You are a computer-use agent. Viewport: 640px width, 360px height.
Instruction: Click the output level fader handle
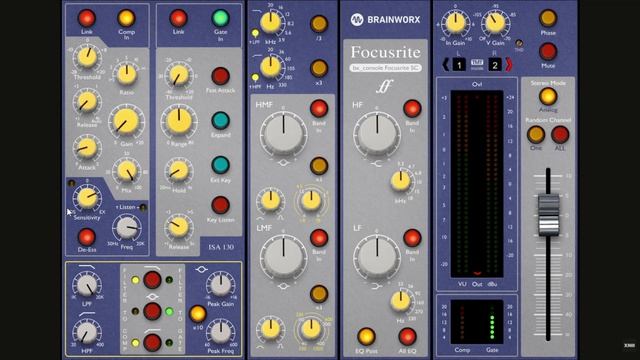pos(548,215)
